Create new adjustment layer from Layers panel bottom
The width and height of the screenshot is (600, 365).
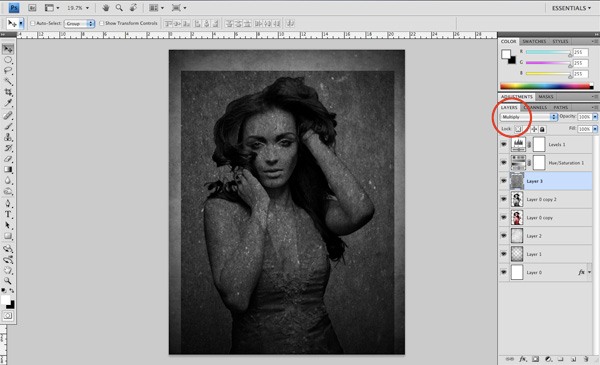click(x=548, y=359)
